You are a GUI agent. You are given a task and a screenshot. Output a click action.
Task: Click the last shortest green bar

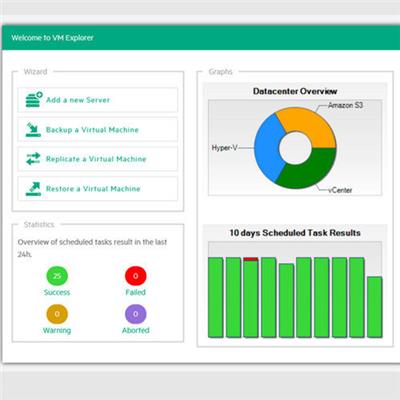pyautogui.click(x=375, y=307)
